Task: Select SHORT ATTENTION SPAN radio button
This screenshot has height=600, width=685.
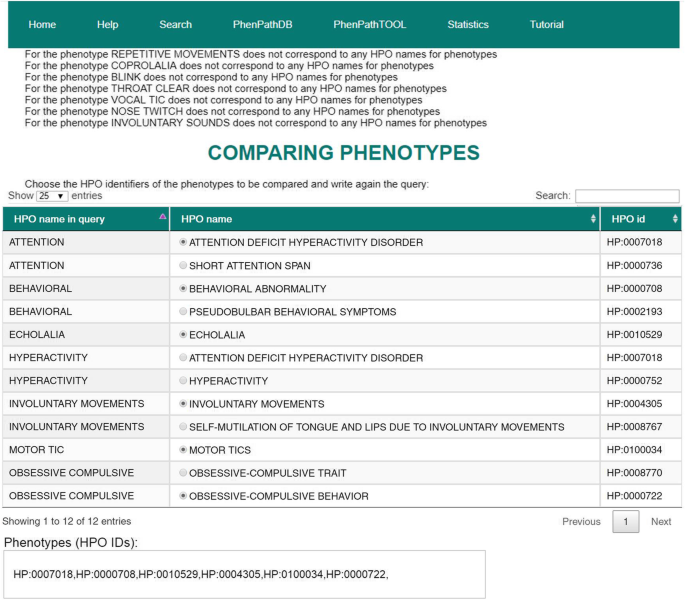Action: click(182, 266)
